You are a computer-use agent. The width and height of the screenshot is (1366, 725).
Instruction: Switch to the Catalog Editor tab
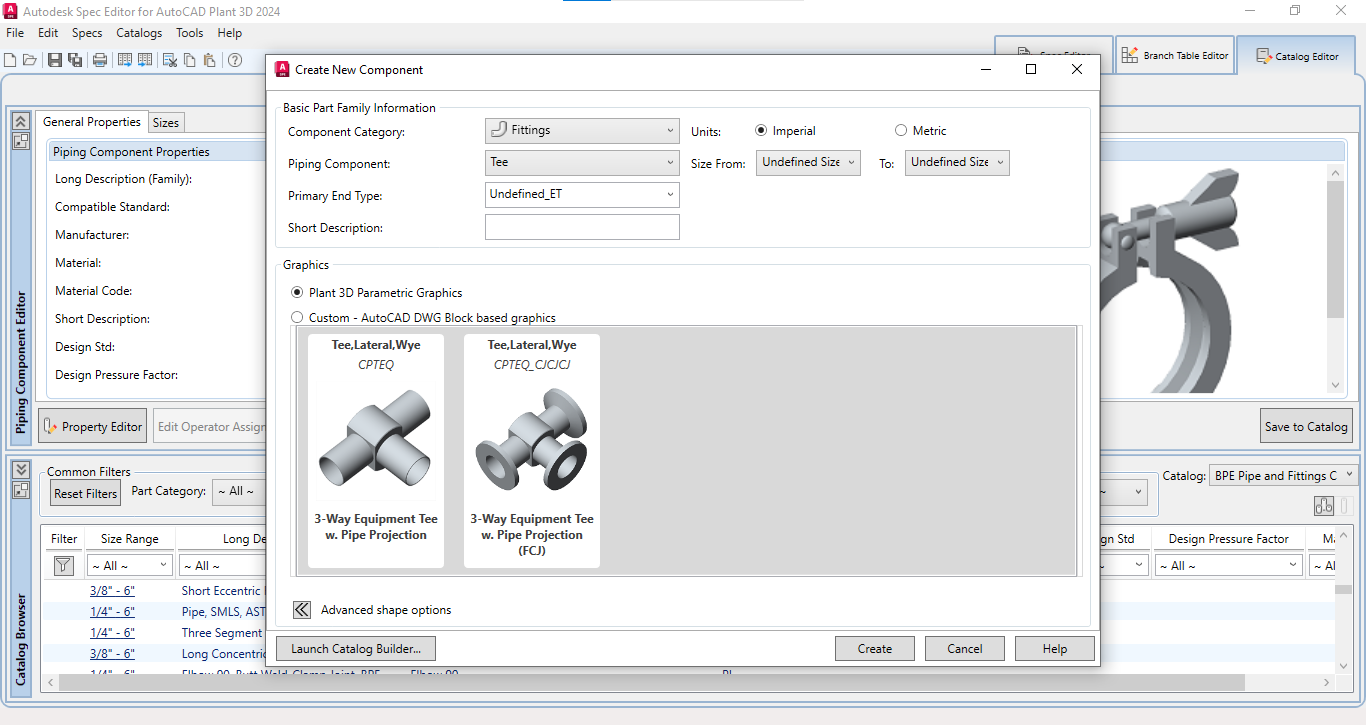click(x=1298, y=56)
